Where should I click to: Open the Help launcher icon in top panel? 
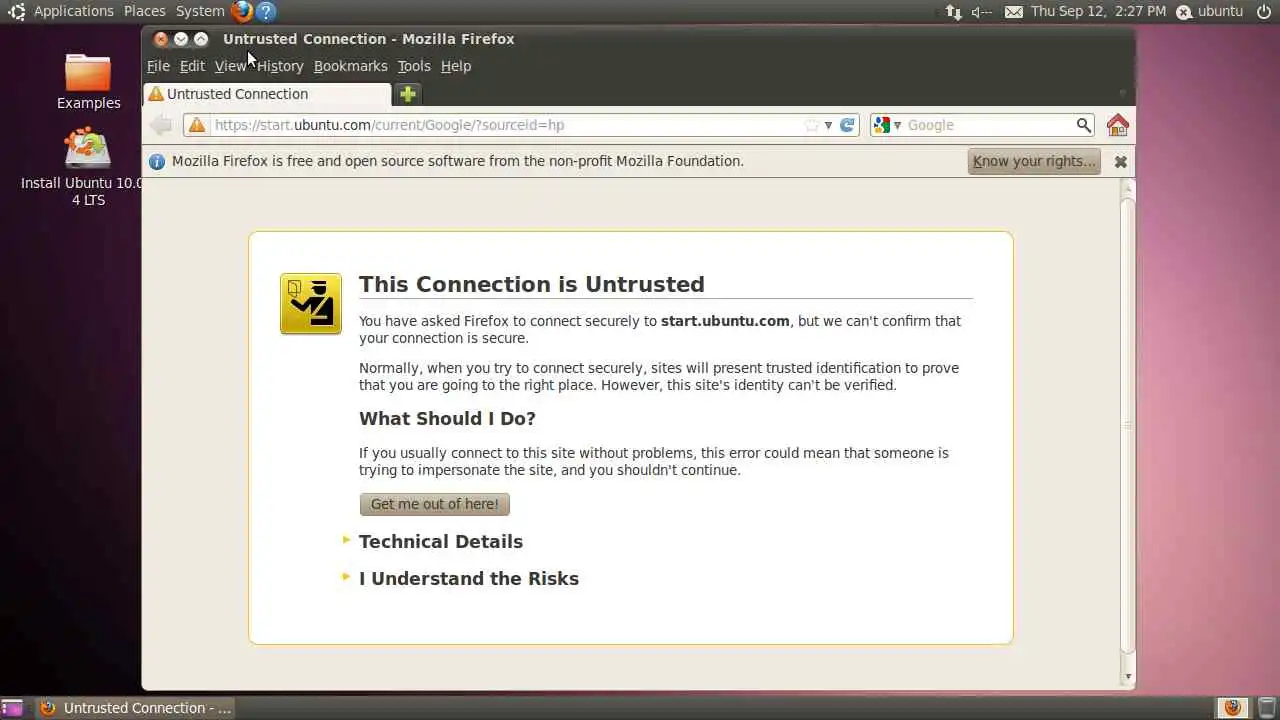coord(265,12)
